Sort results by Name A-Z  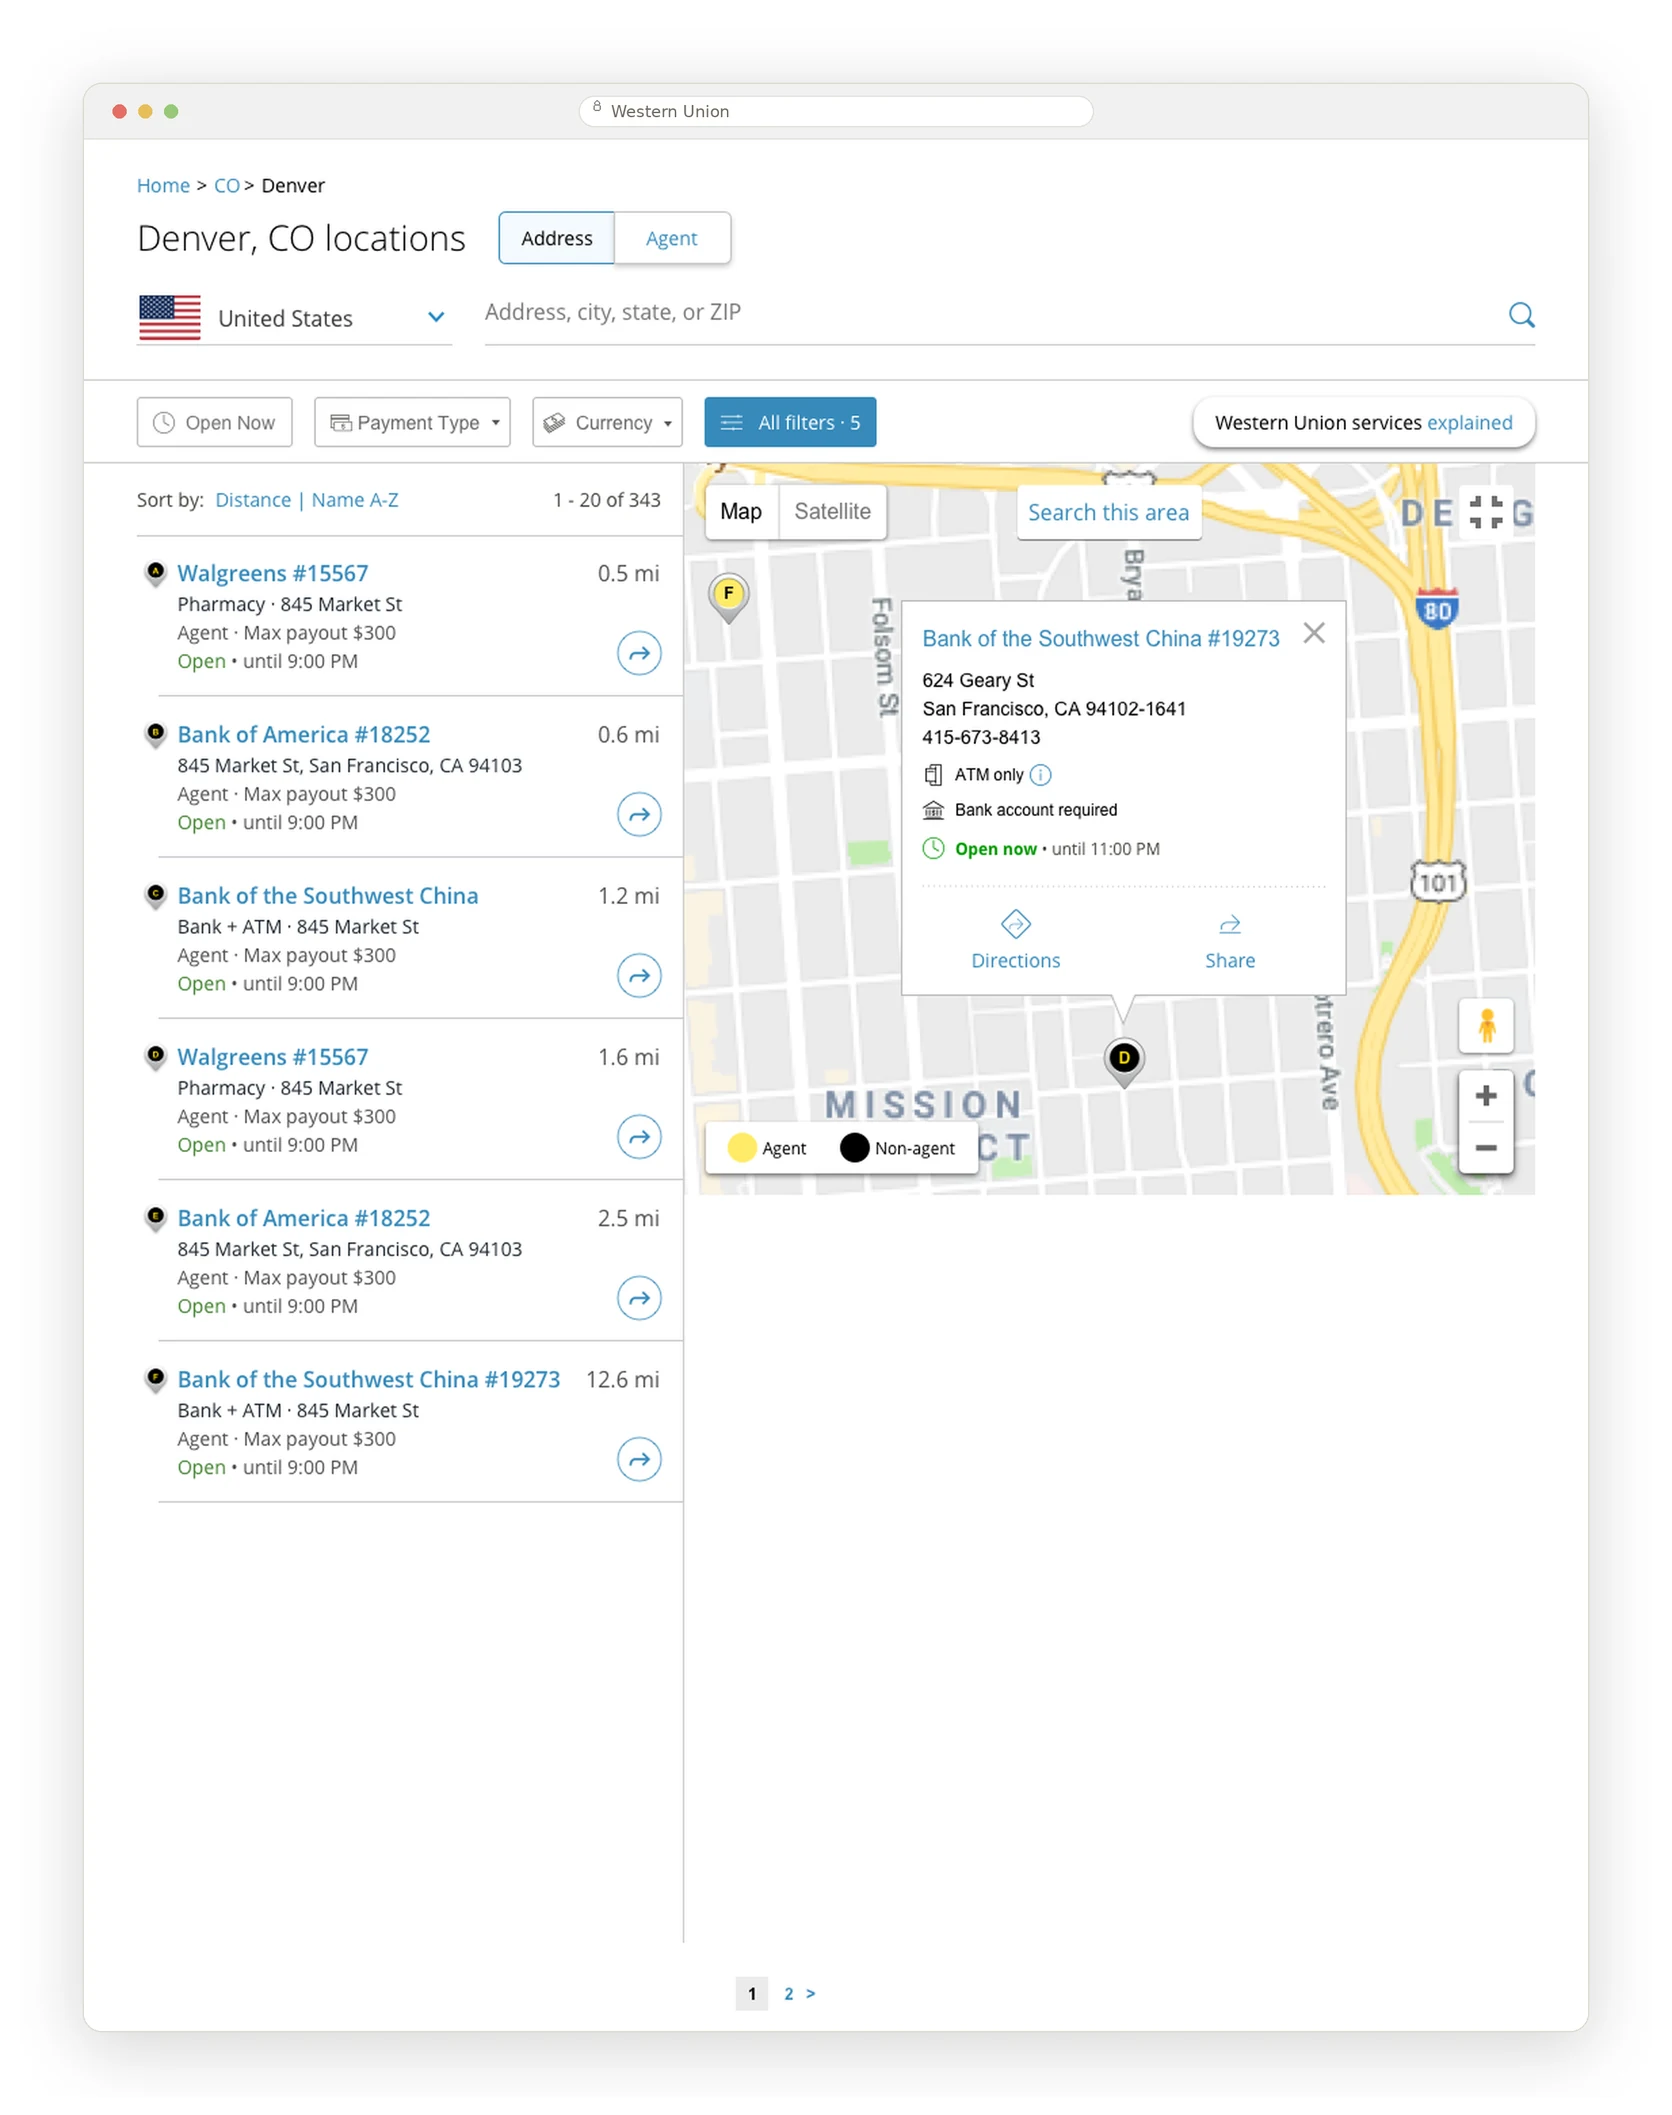tap(355, 500)
